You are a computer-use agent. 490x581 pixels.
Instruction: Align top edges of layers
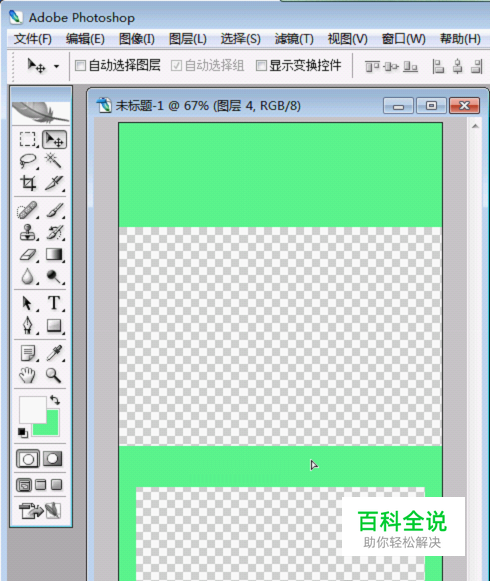tap(372, 67)
